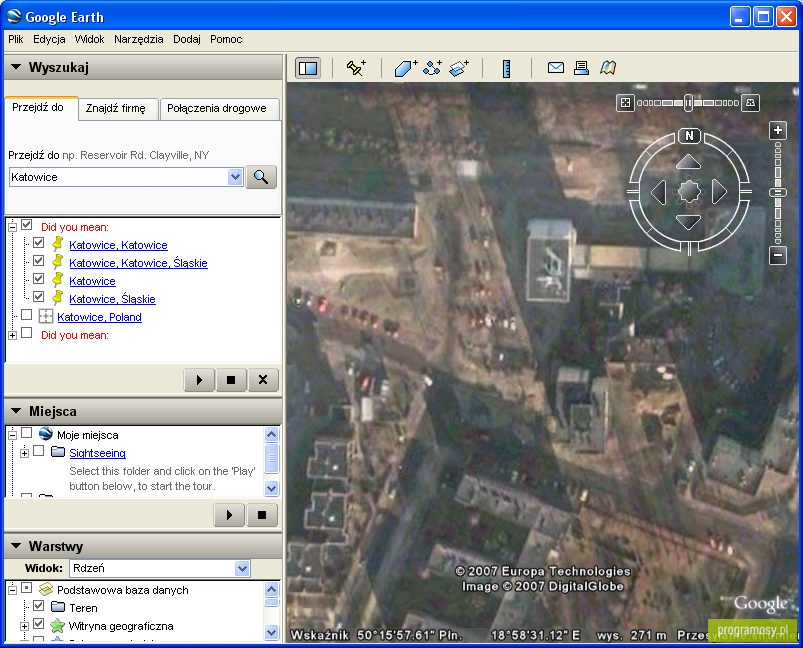This screenshot has width=803, height=648.
Task: Toggle the sidebar visibility button
Action: pyautogui.click(x=308, y=68)
